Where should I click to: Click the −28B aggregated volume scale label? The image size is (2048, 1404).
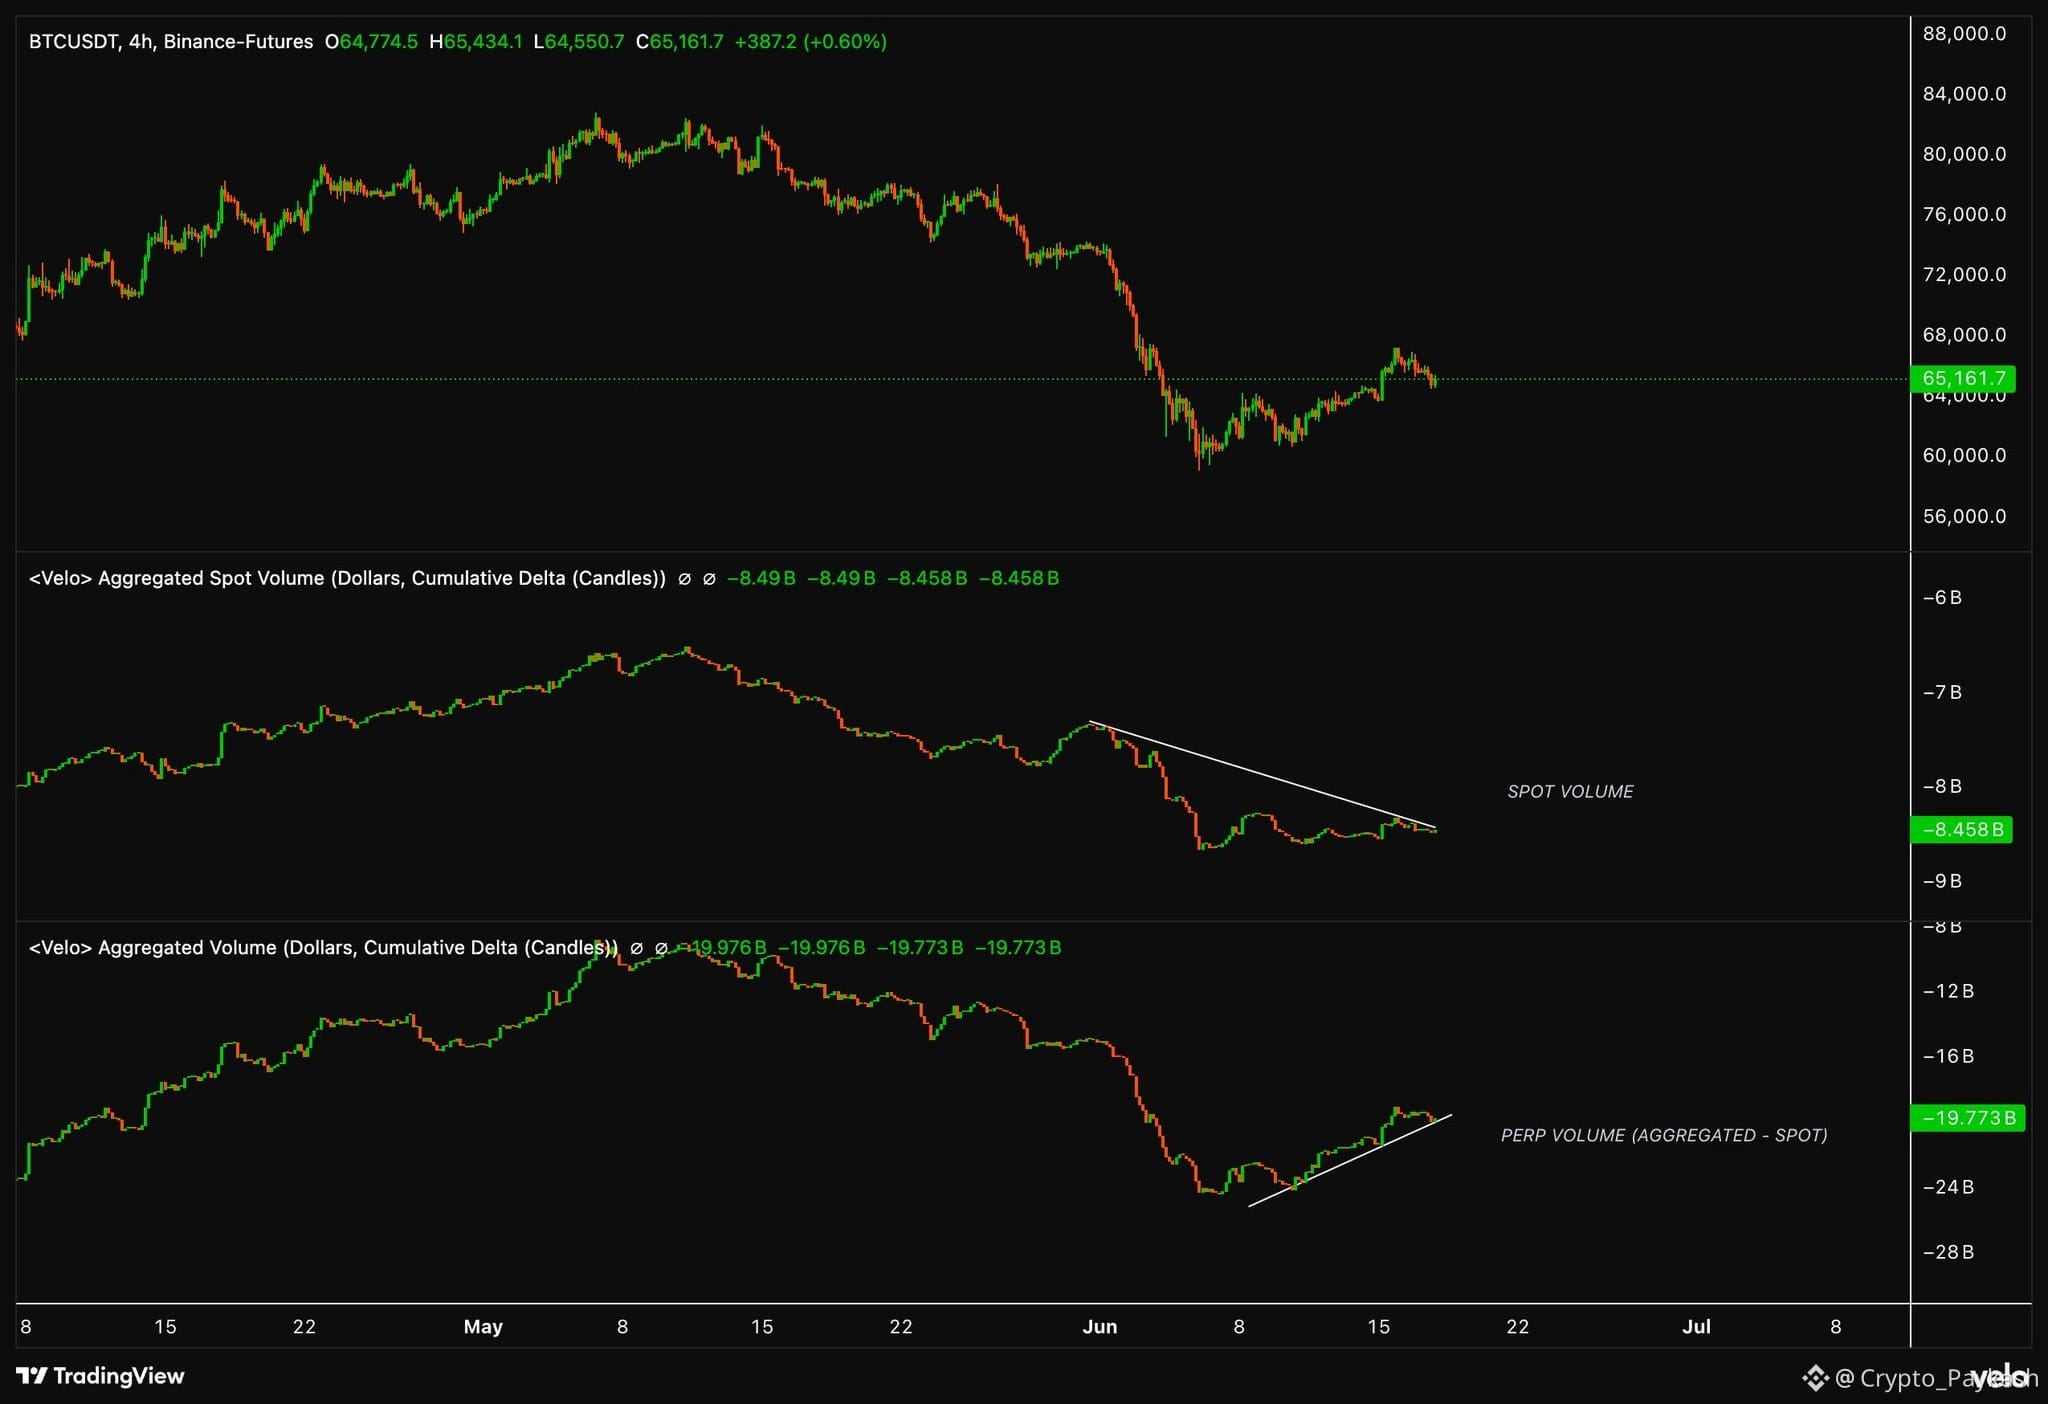1948,1252
